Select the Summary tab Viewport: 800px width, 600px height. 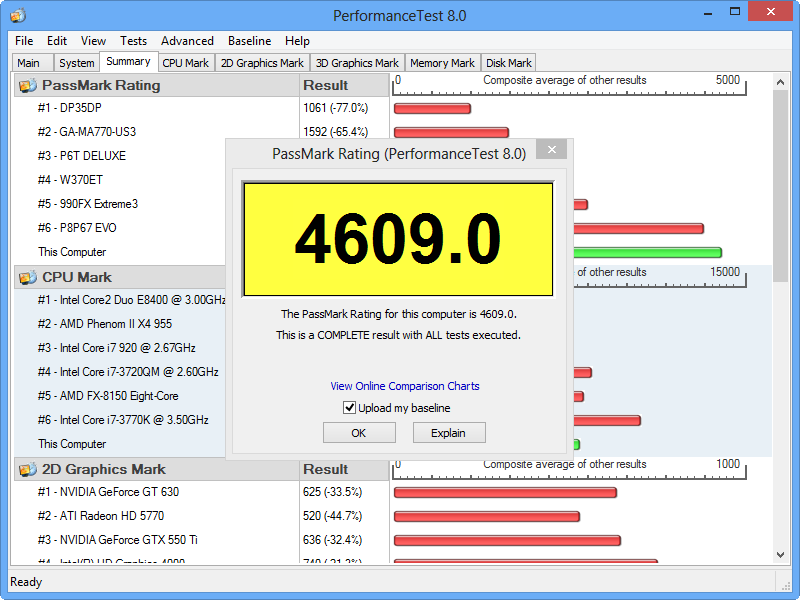pyautogui.click(x=129, y=61)
